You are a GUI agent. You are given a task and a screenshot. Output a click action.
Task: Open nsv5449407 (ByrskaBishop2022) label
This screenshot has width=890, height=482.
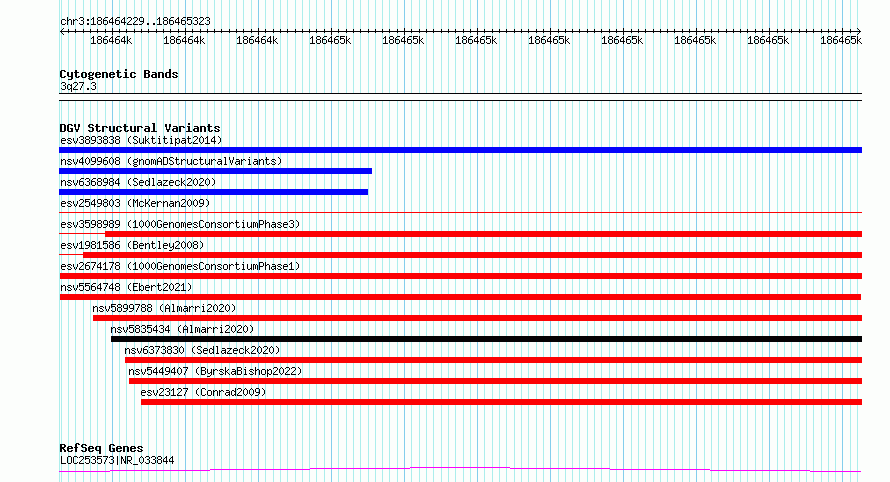coord(215,371)
